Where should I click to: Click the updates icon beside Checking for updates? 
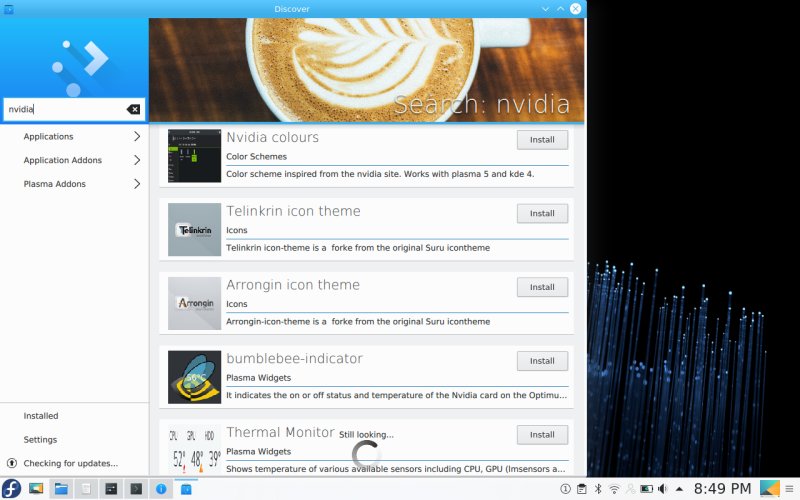coord(12,463)
